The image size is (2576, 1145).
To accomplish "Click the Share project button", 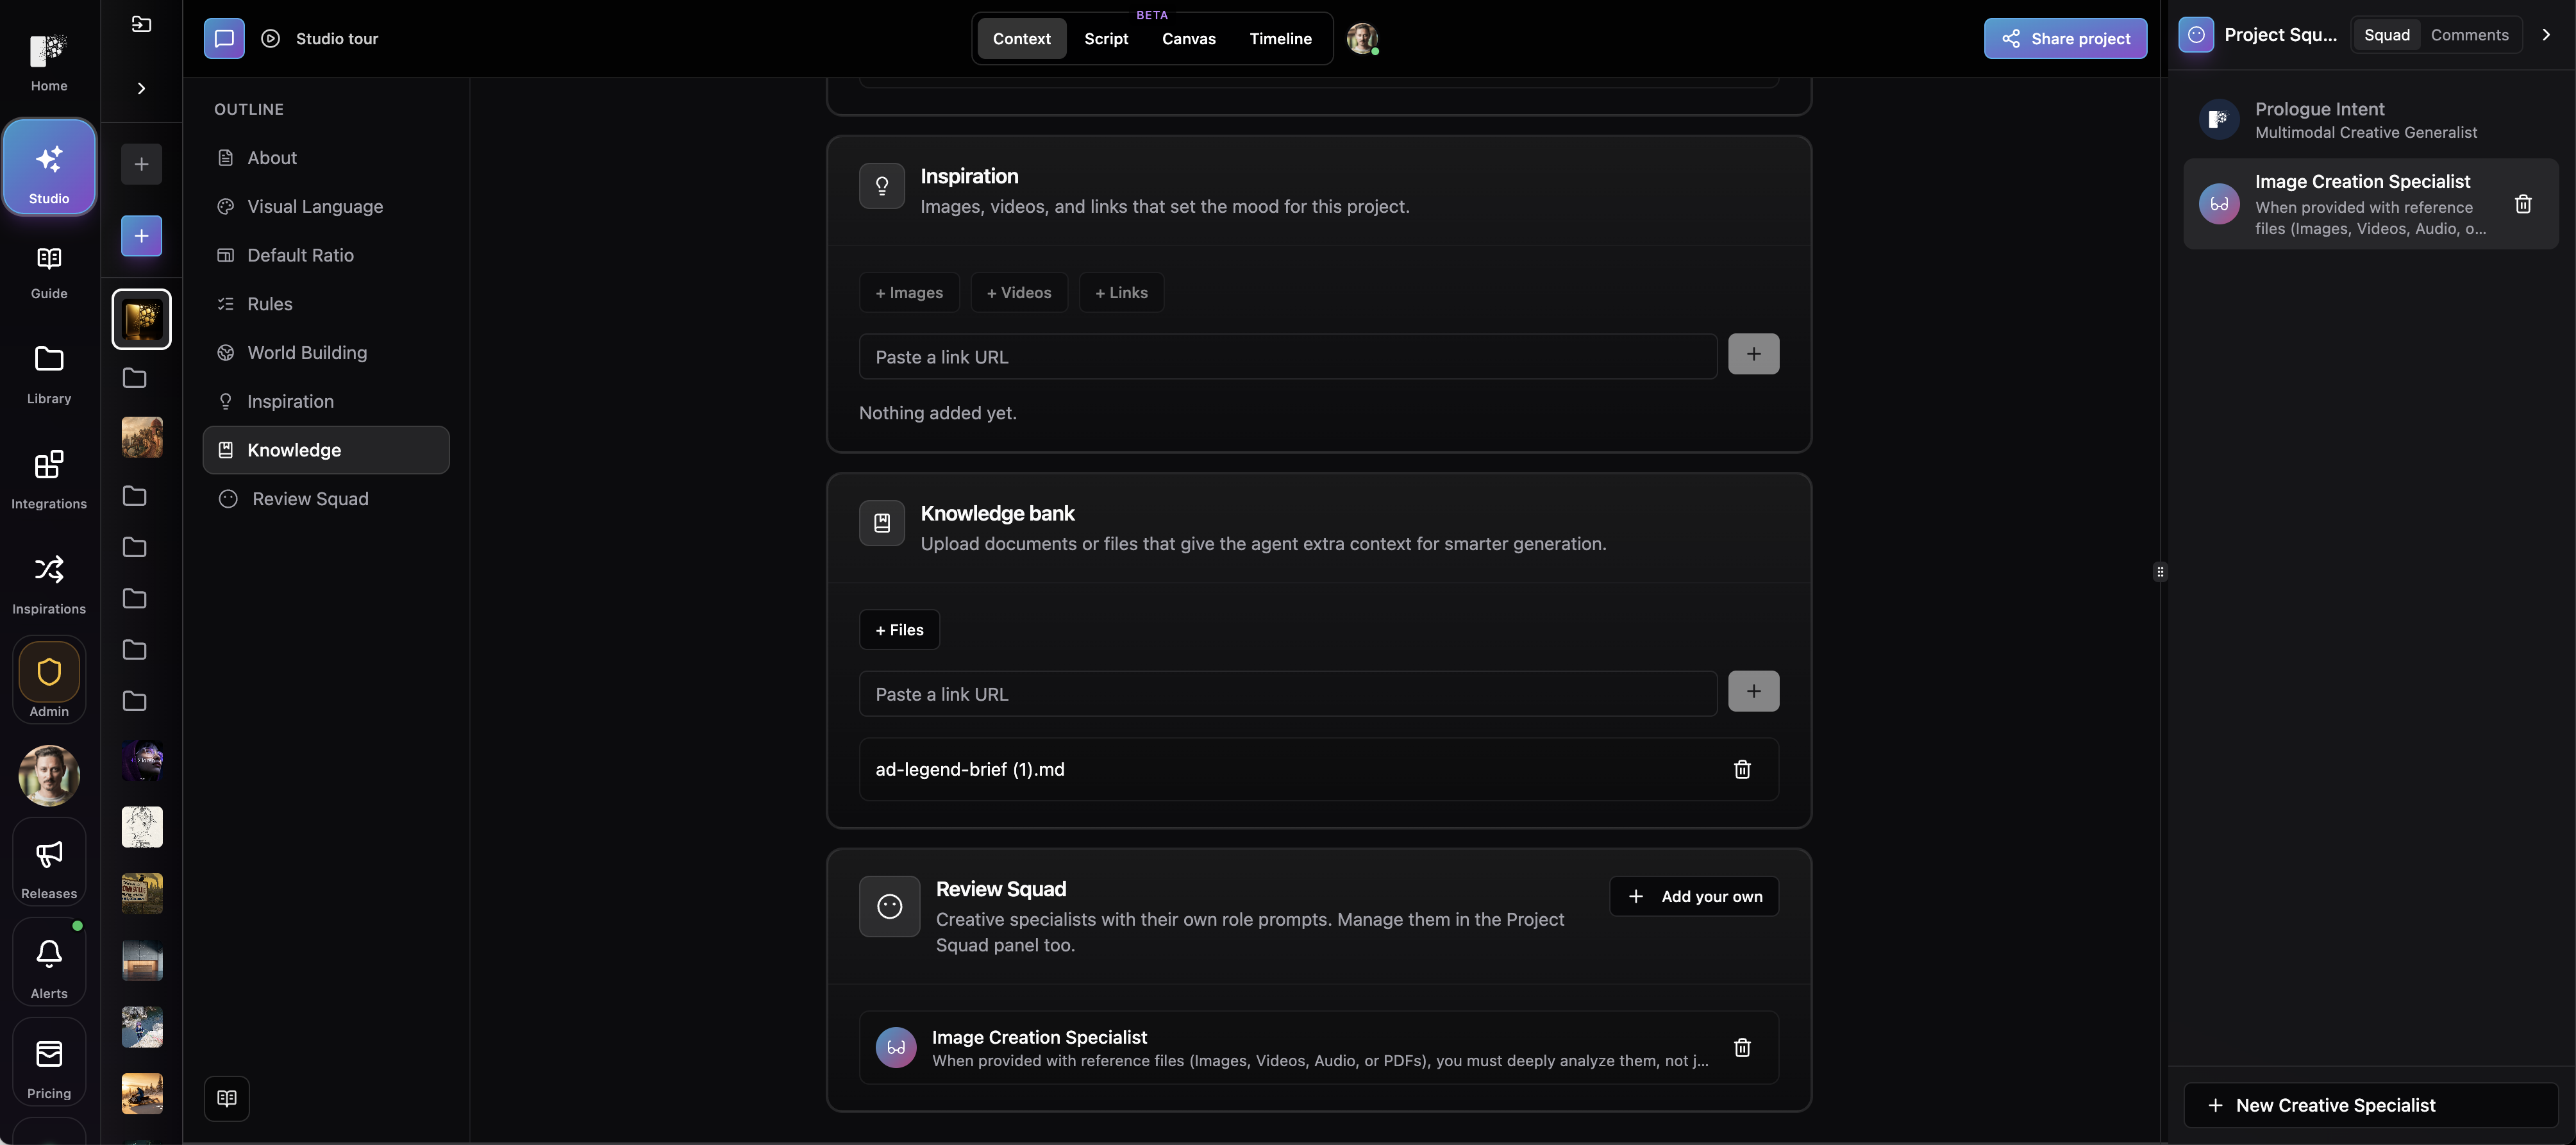I will (2065, 39).
